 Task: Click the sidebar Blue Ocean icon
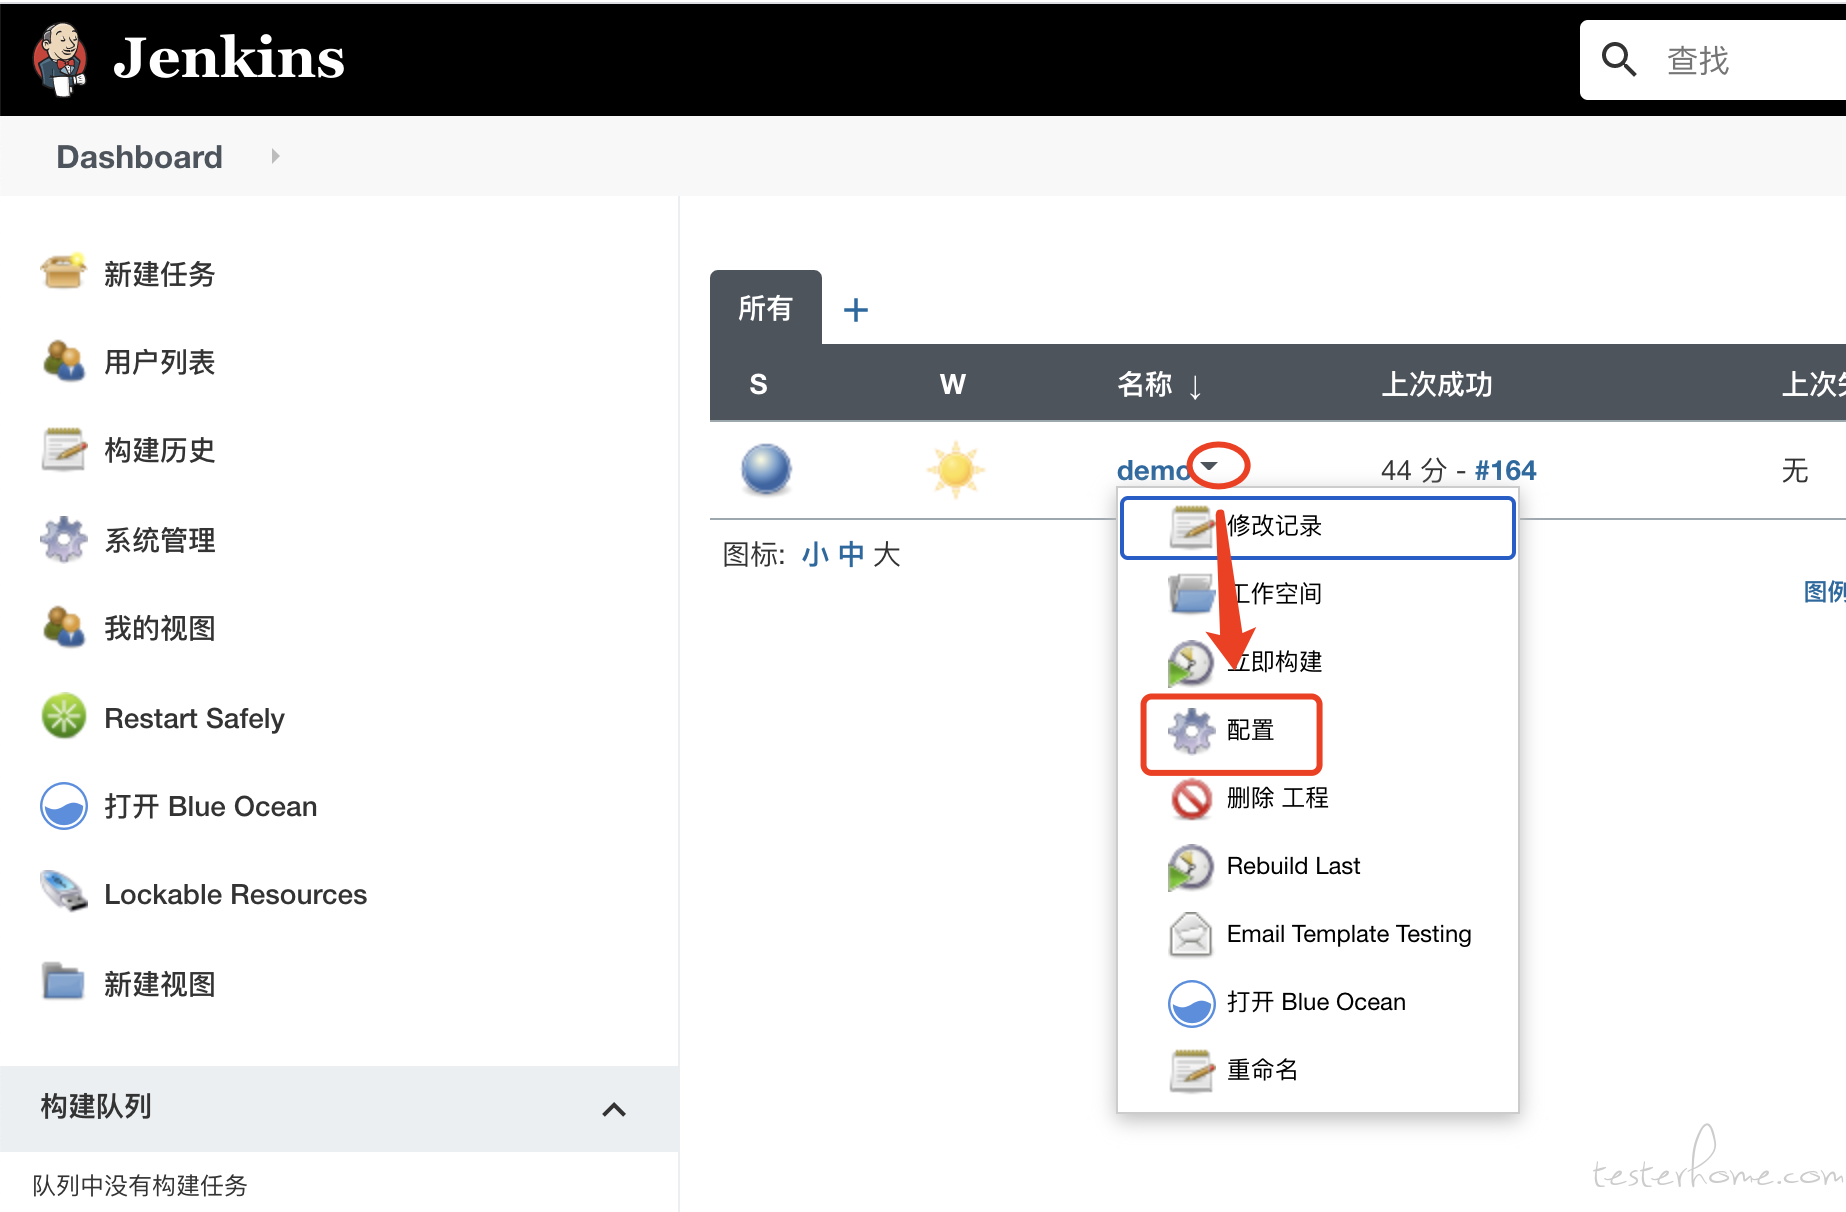click(63, 805)
